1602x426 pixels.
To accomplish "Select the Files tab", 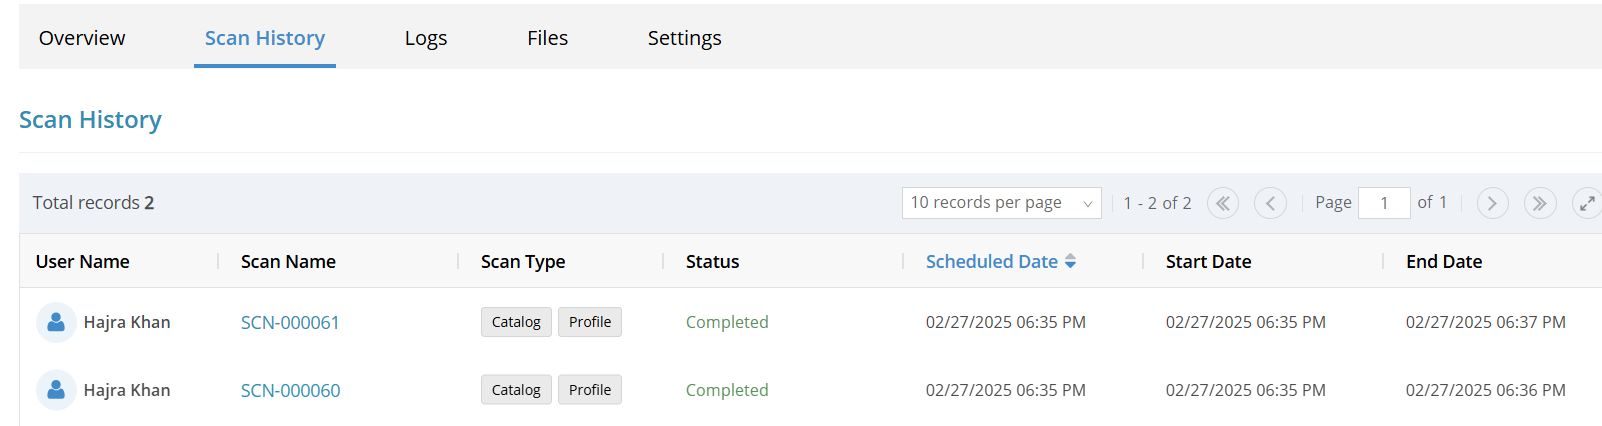I will [x=548, y=38].
